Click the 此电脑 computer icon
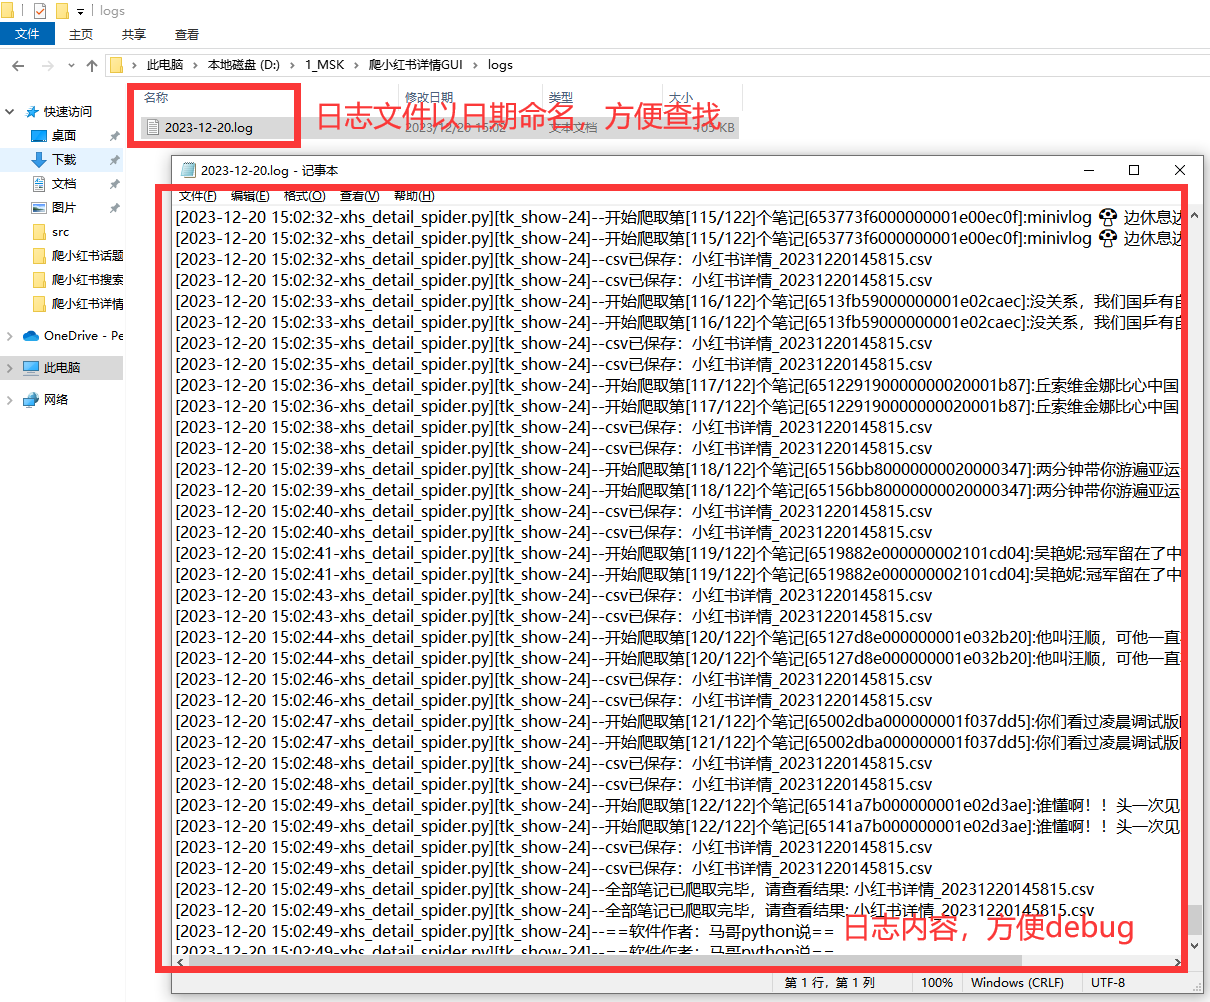The height and width of the screenshot is (1002, 1210). [30, 368]
